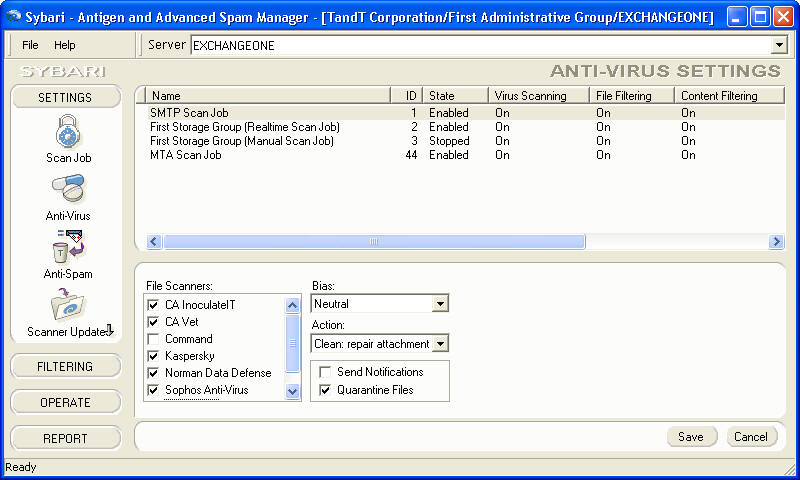The width and height of the screenshot is (800, 480).
Task: Select the Anti-Virus pills icon
Action: [68, 188]
